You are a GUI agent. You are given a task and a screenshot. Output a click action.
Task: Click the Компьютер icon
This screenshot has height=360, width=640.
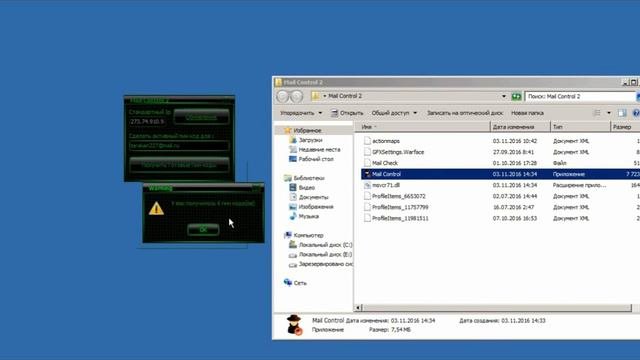[288, 235]
